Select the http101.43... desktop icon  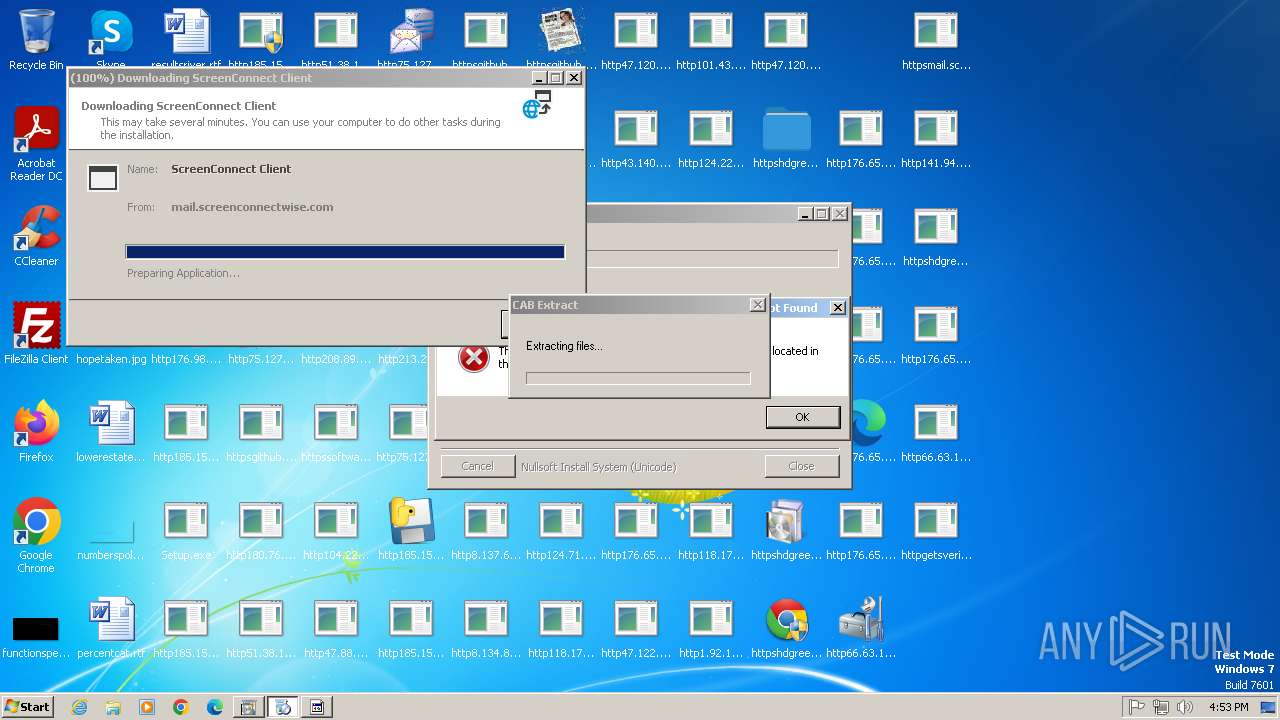pyautogui.click(x=711, y=40)
